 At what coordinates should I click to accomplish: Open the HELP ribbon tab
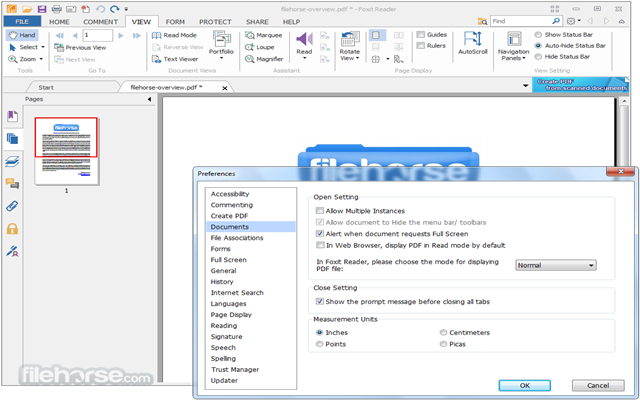pos(291,22)
